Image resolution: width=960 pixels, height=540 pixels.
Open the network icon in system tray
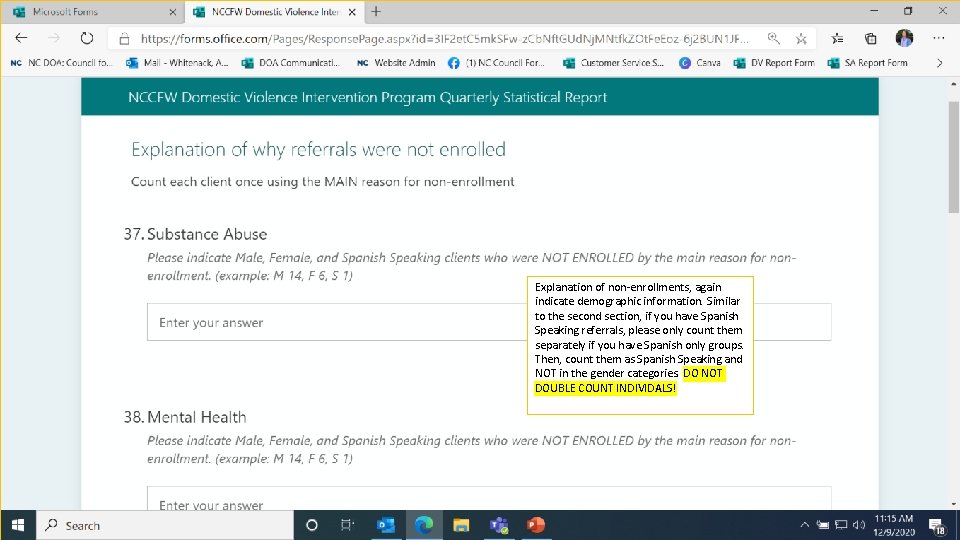pyautogui.click(x=841, y=525)
